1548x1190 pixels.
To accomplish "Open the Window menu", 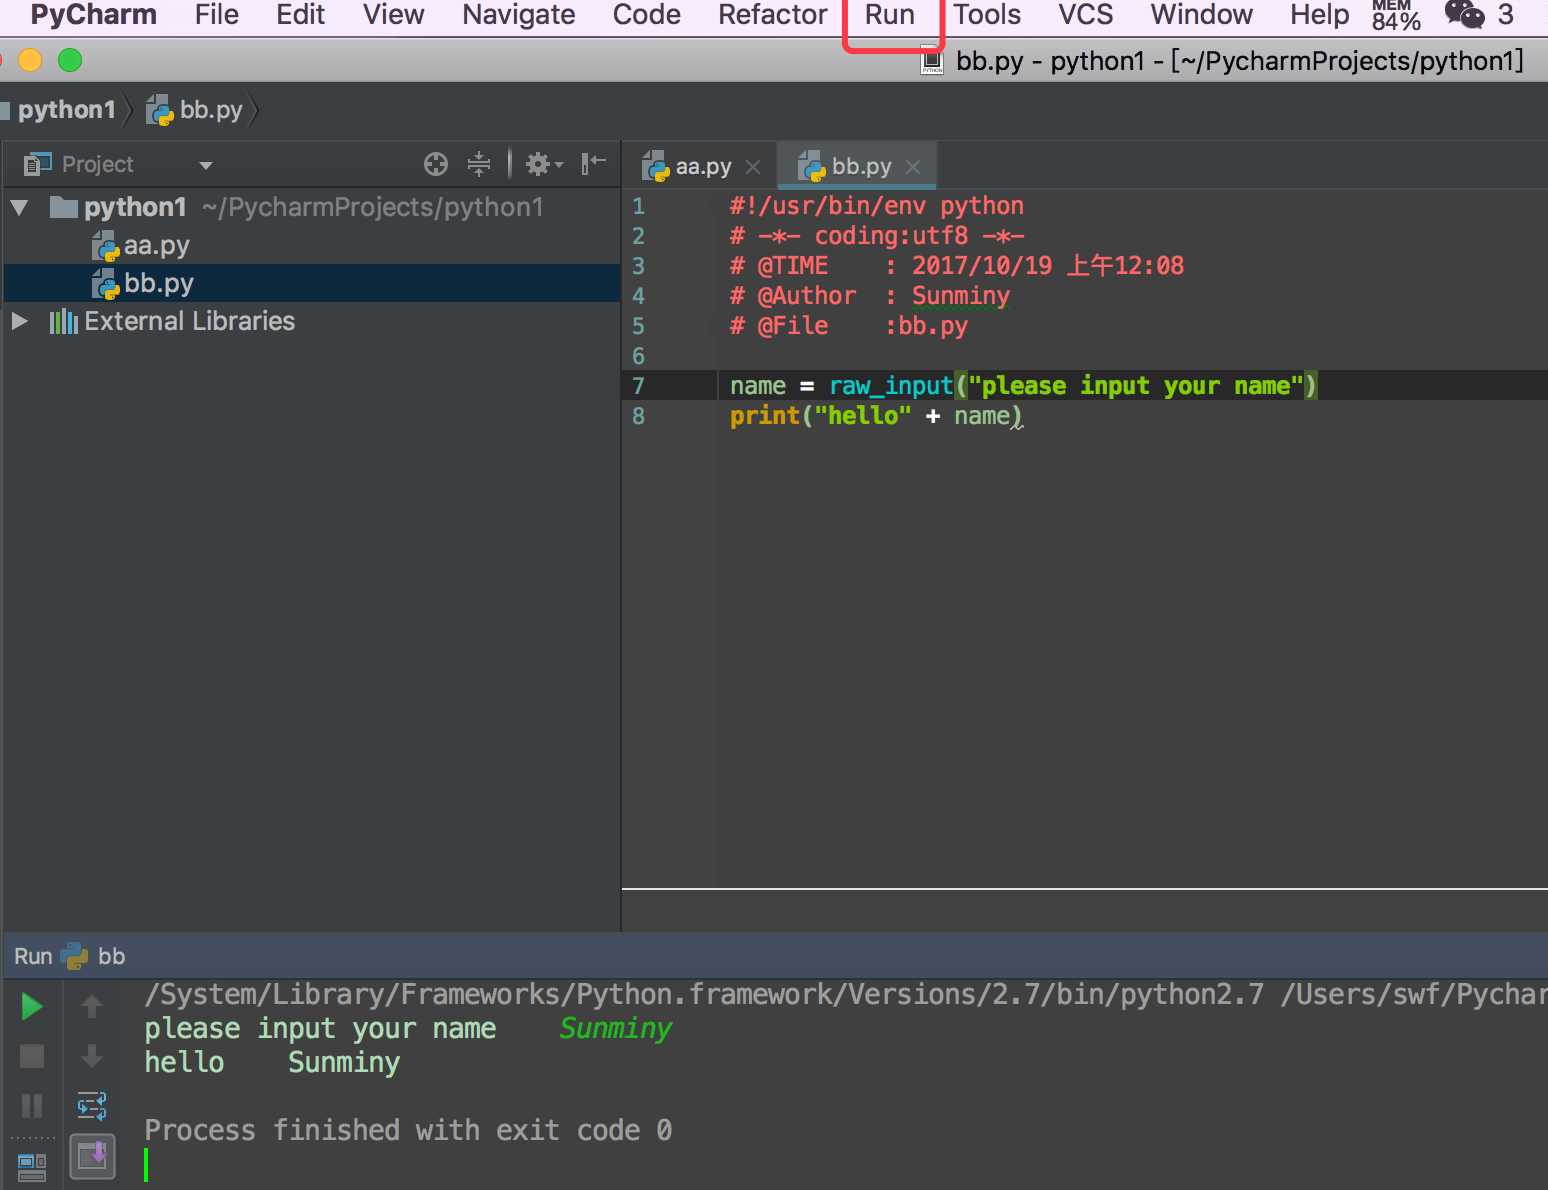I will [1201, 15].
